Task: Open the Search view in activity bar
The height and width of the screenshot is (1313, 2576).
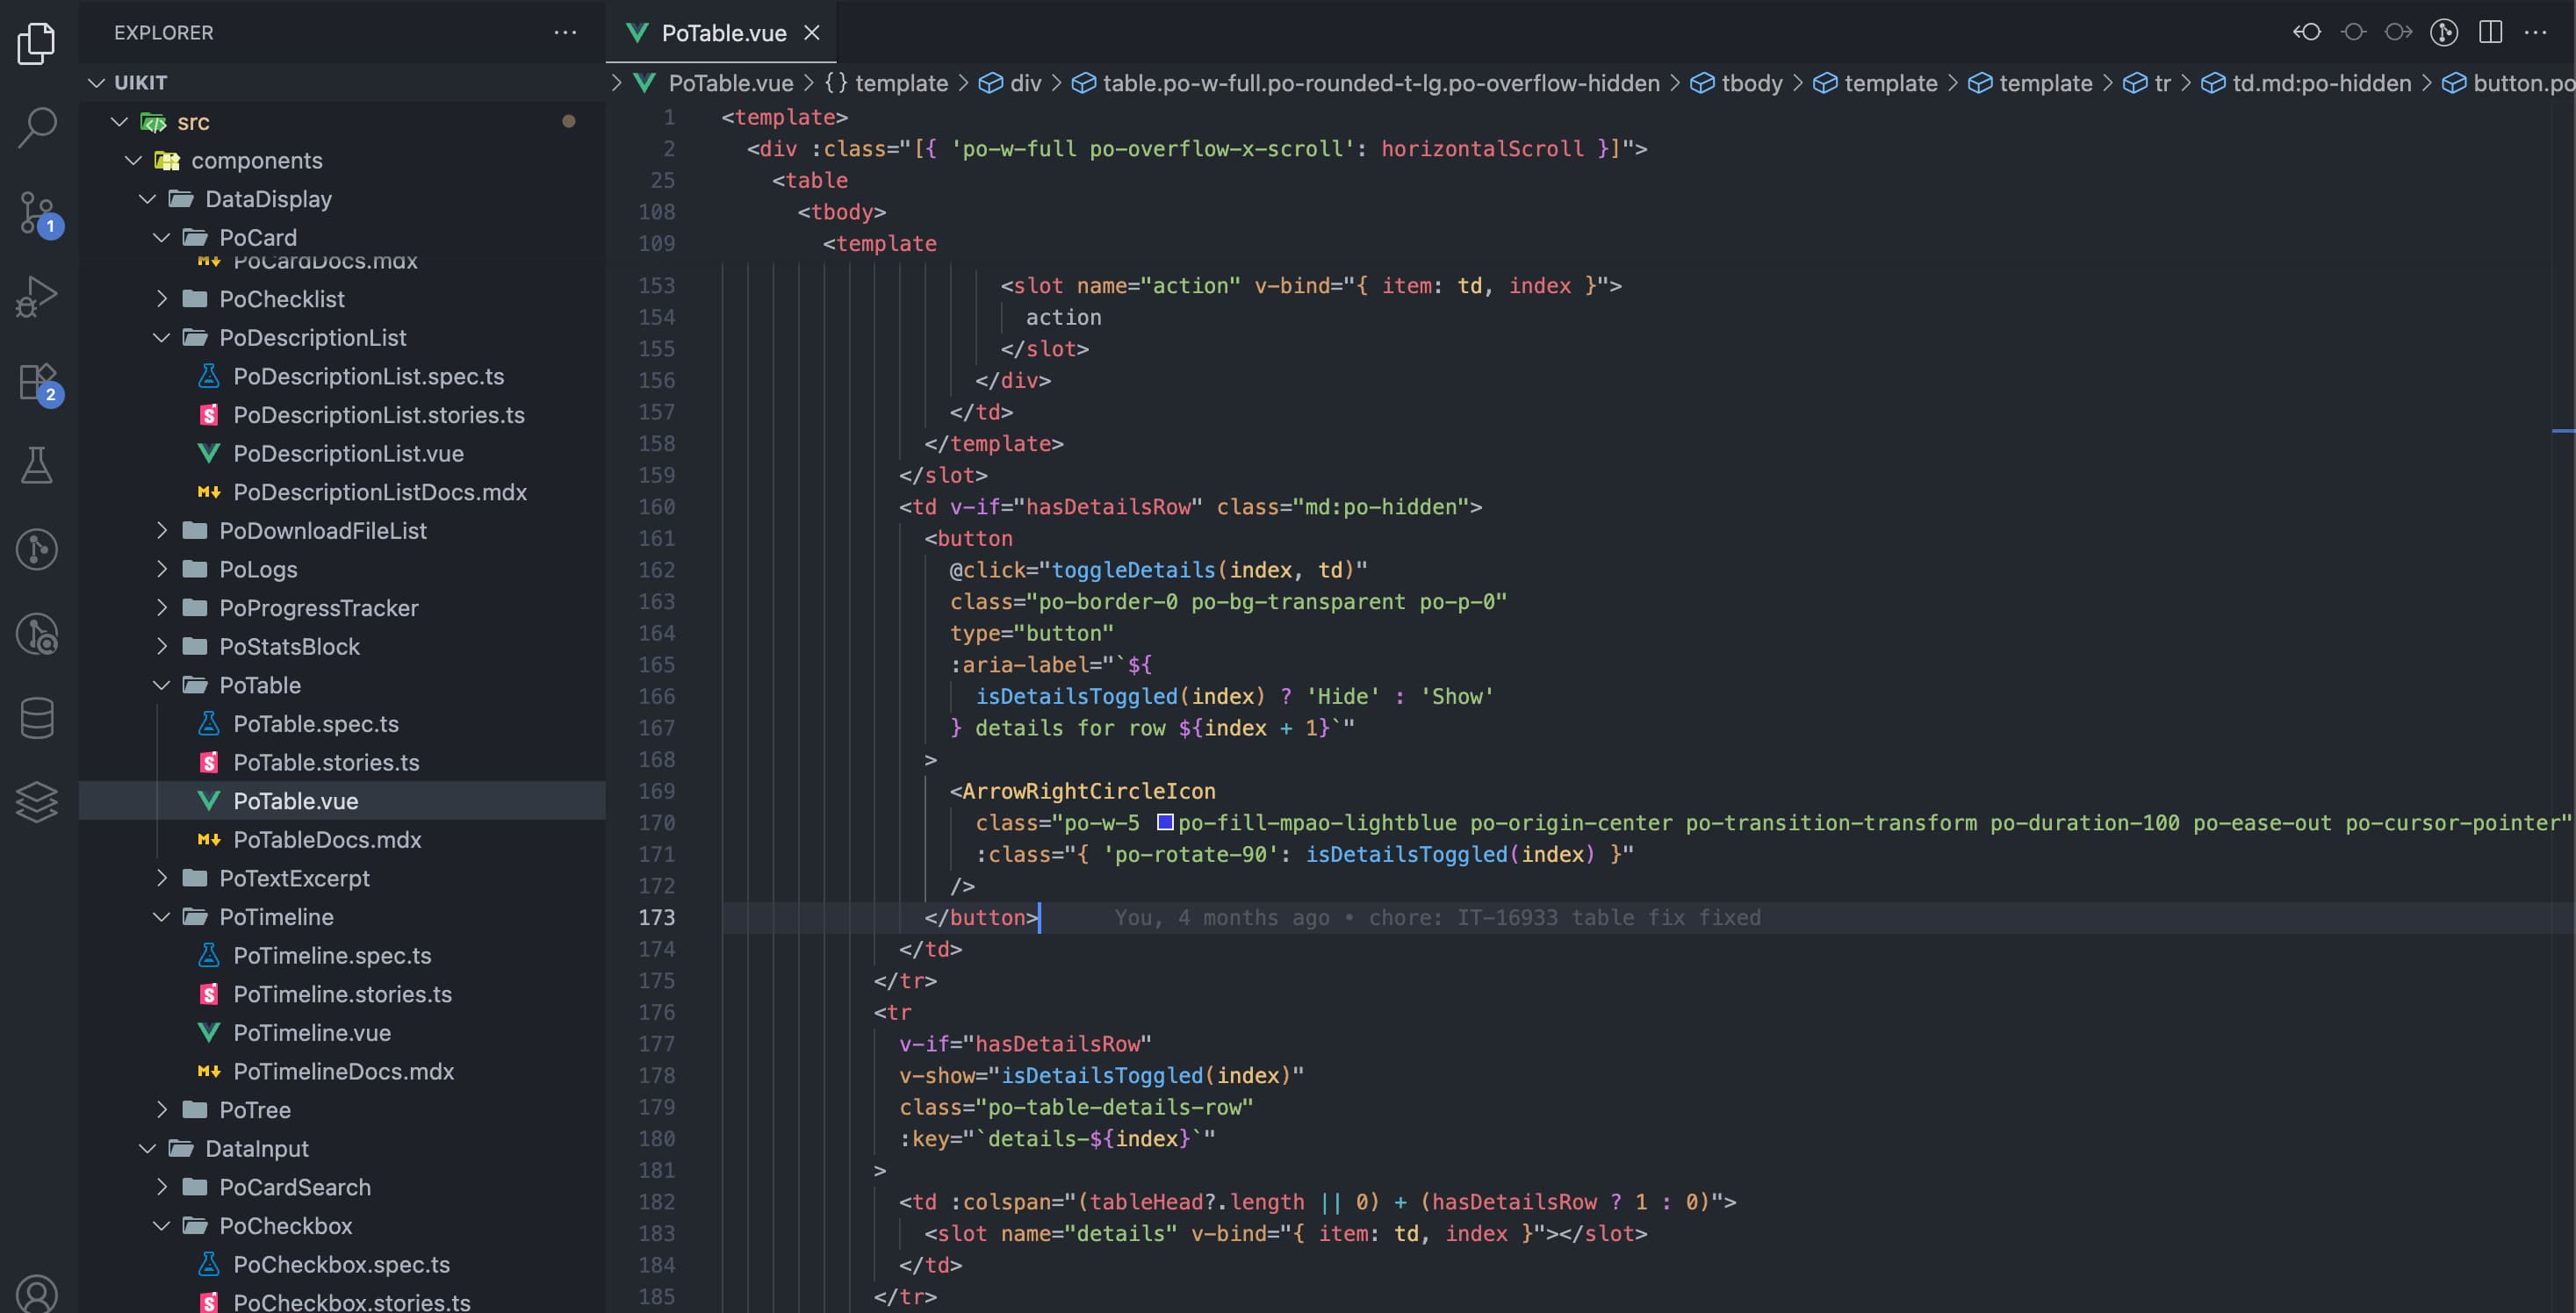Action: click(x=37, y=127)
